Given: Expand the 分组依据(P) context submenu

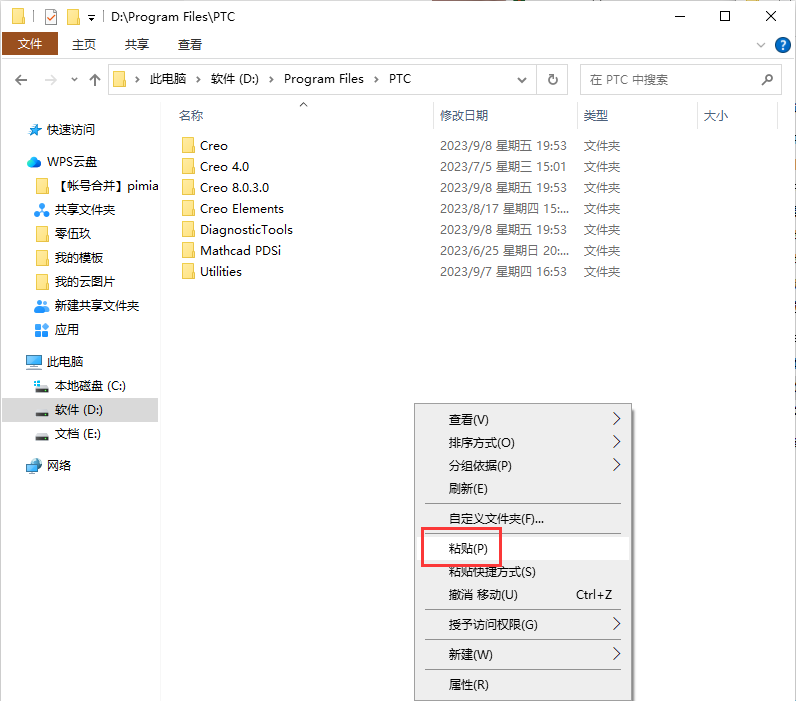Looking at the screenshot, I should (x=523, y=465).
